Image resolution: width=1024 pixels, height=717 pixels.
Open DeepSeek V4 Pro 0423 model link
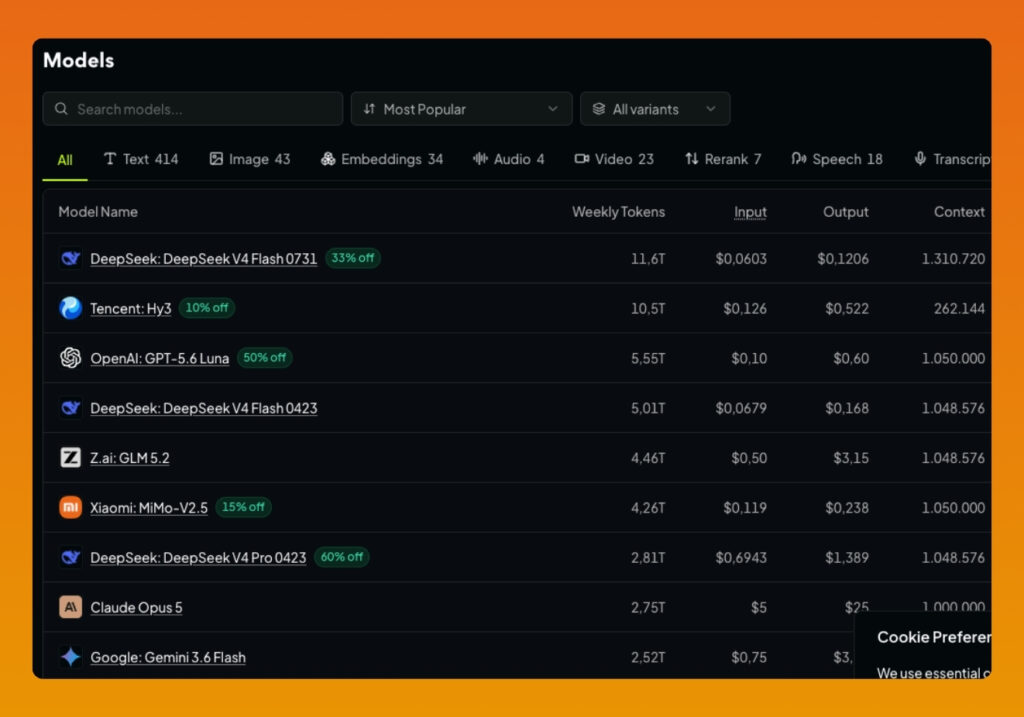pos(199,557)
